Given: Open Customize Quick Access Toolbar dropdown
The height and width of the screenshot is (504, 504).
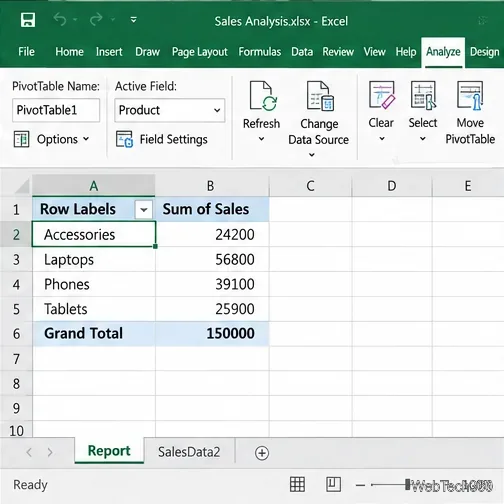Looking at the screenshot, I should (x=134, y=20).
